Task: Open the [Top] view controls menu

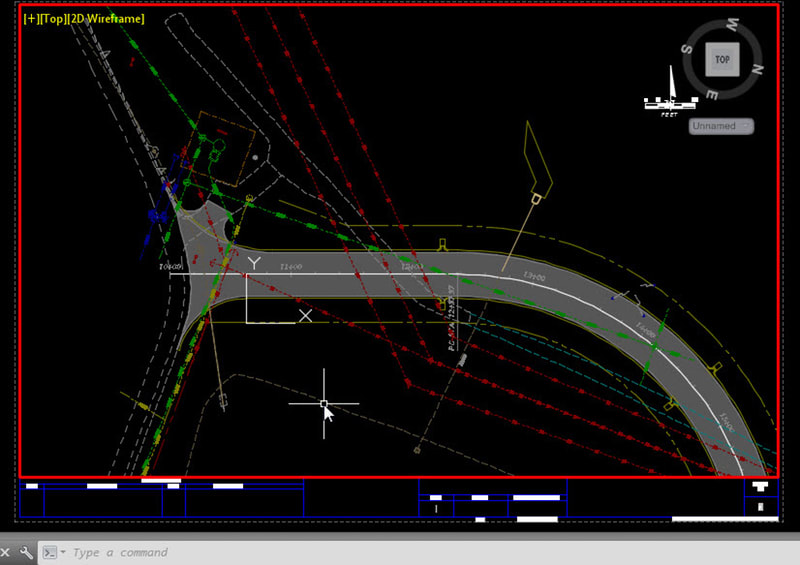Action: 53,19
